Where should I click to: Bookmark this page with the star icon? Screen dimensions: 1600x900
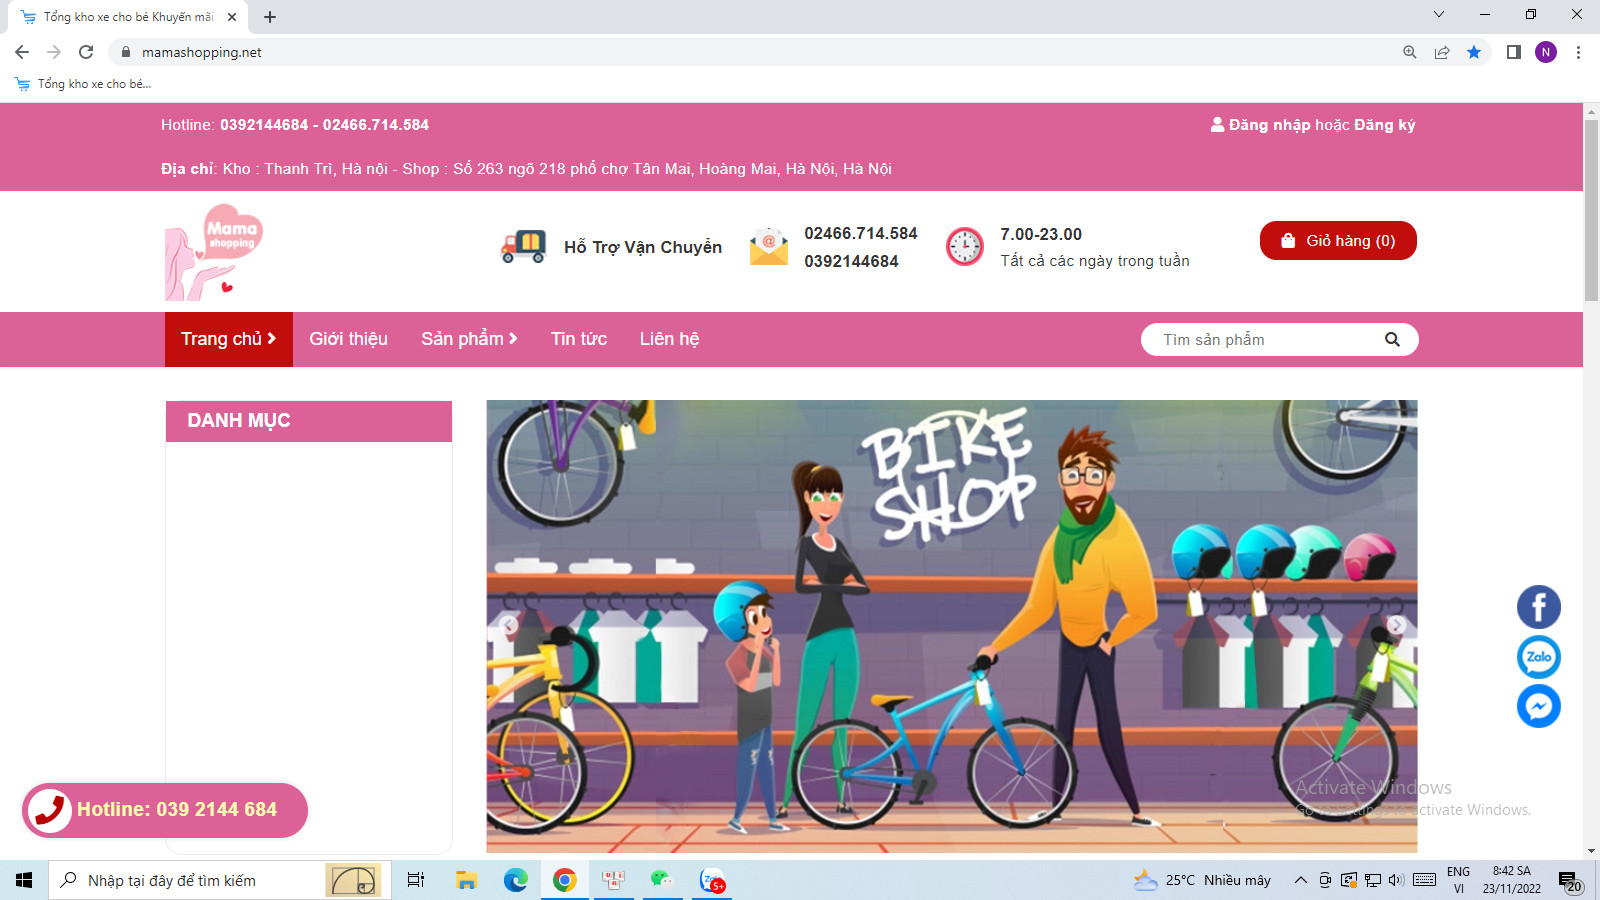(x=1474, y=52)
